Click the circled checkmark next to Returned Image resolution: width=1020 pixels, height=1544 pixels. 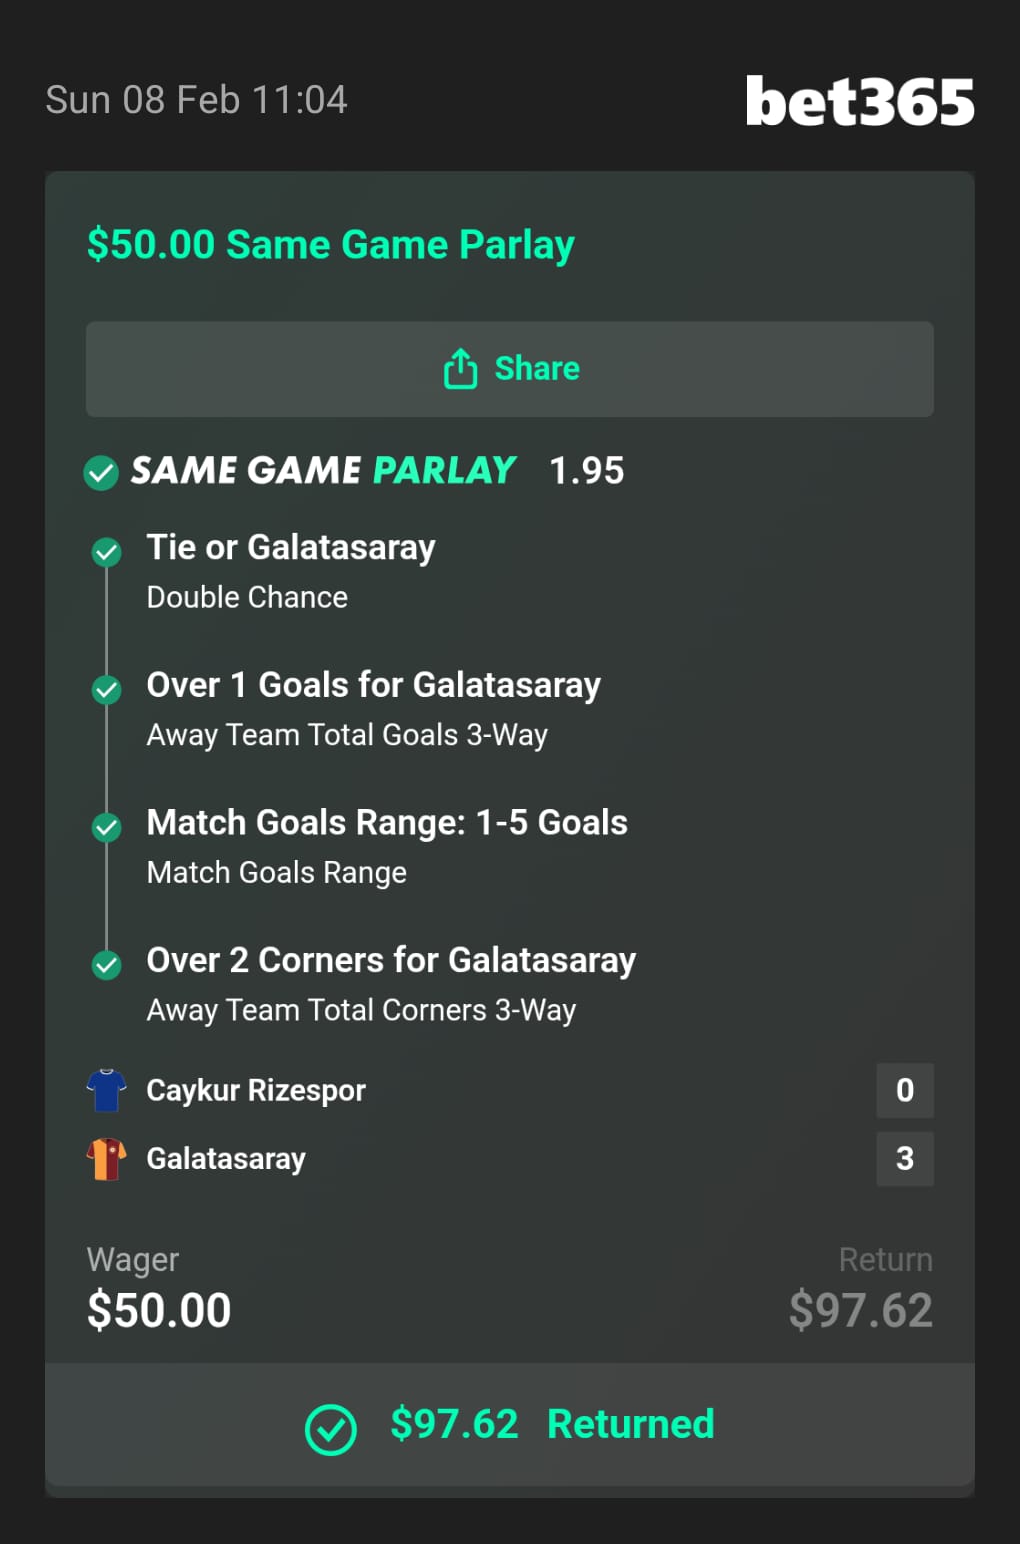[x=331, y=1429]
